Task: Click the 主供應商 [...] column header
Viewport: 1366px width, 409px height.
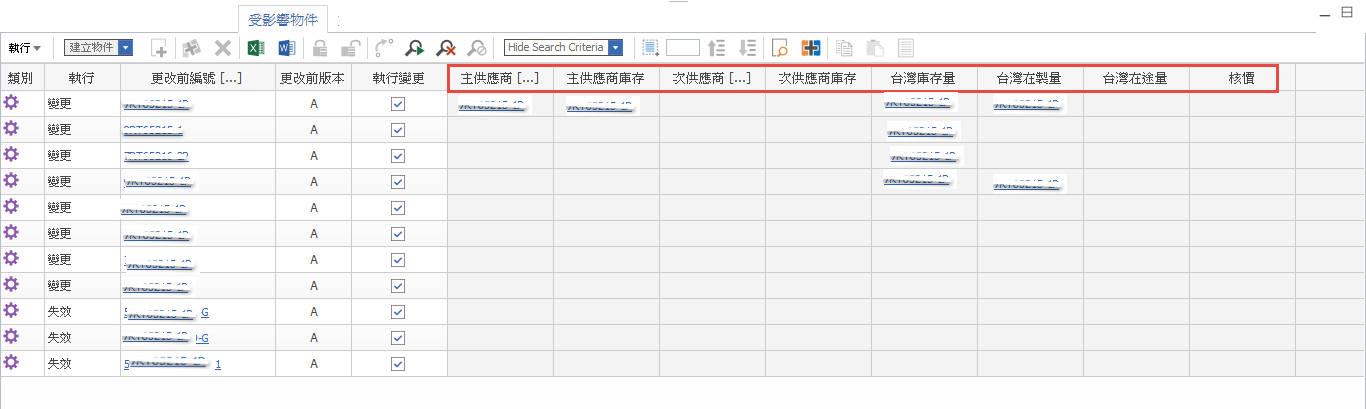Action: point(500,78)
